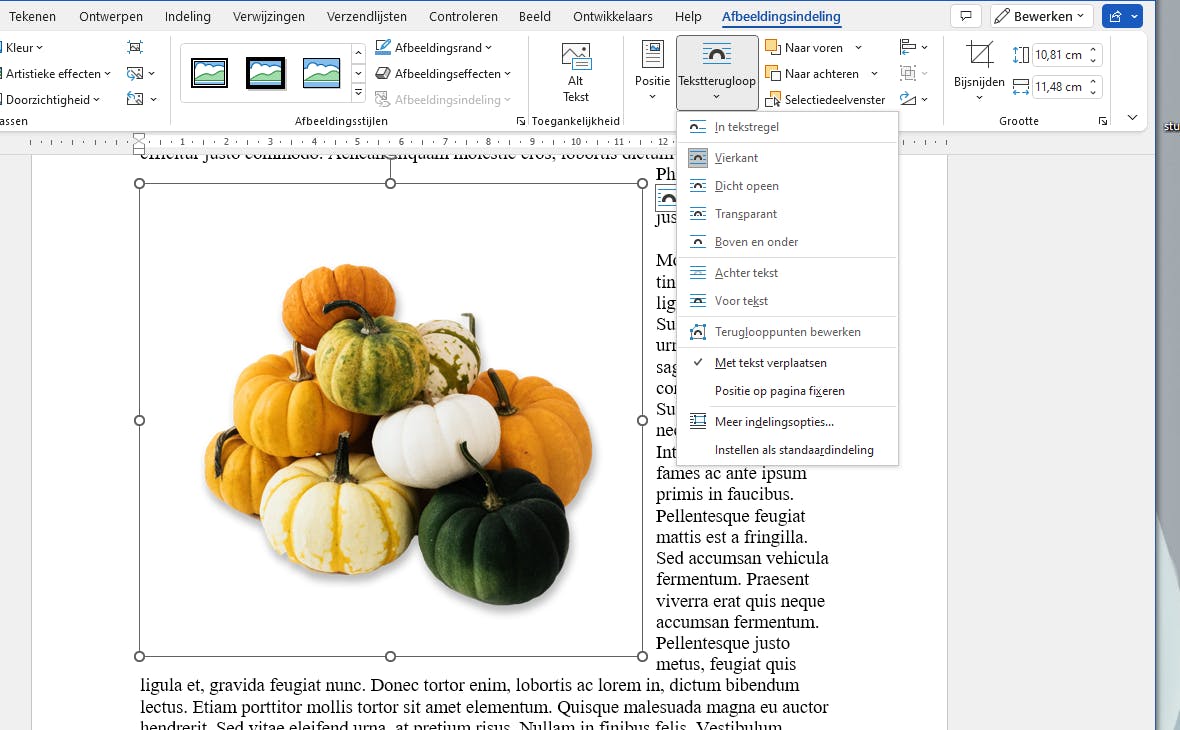Viewport: 1180px width, 730px height.
Task: Click Instellen als standaardindeling
Action: click(x=787, y=450)
